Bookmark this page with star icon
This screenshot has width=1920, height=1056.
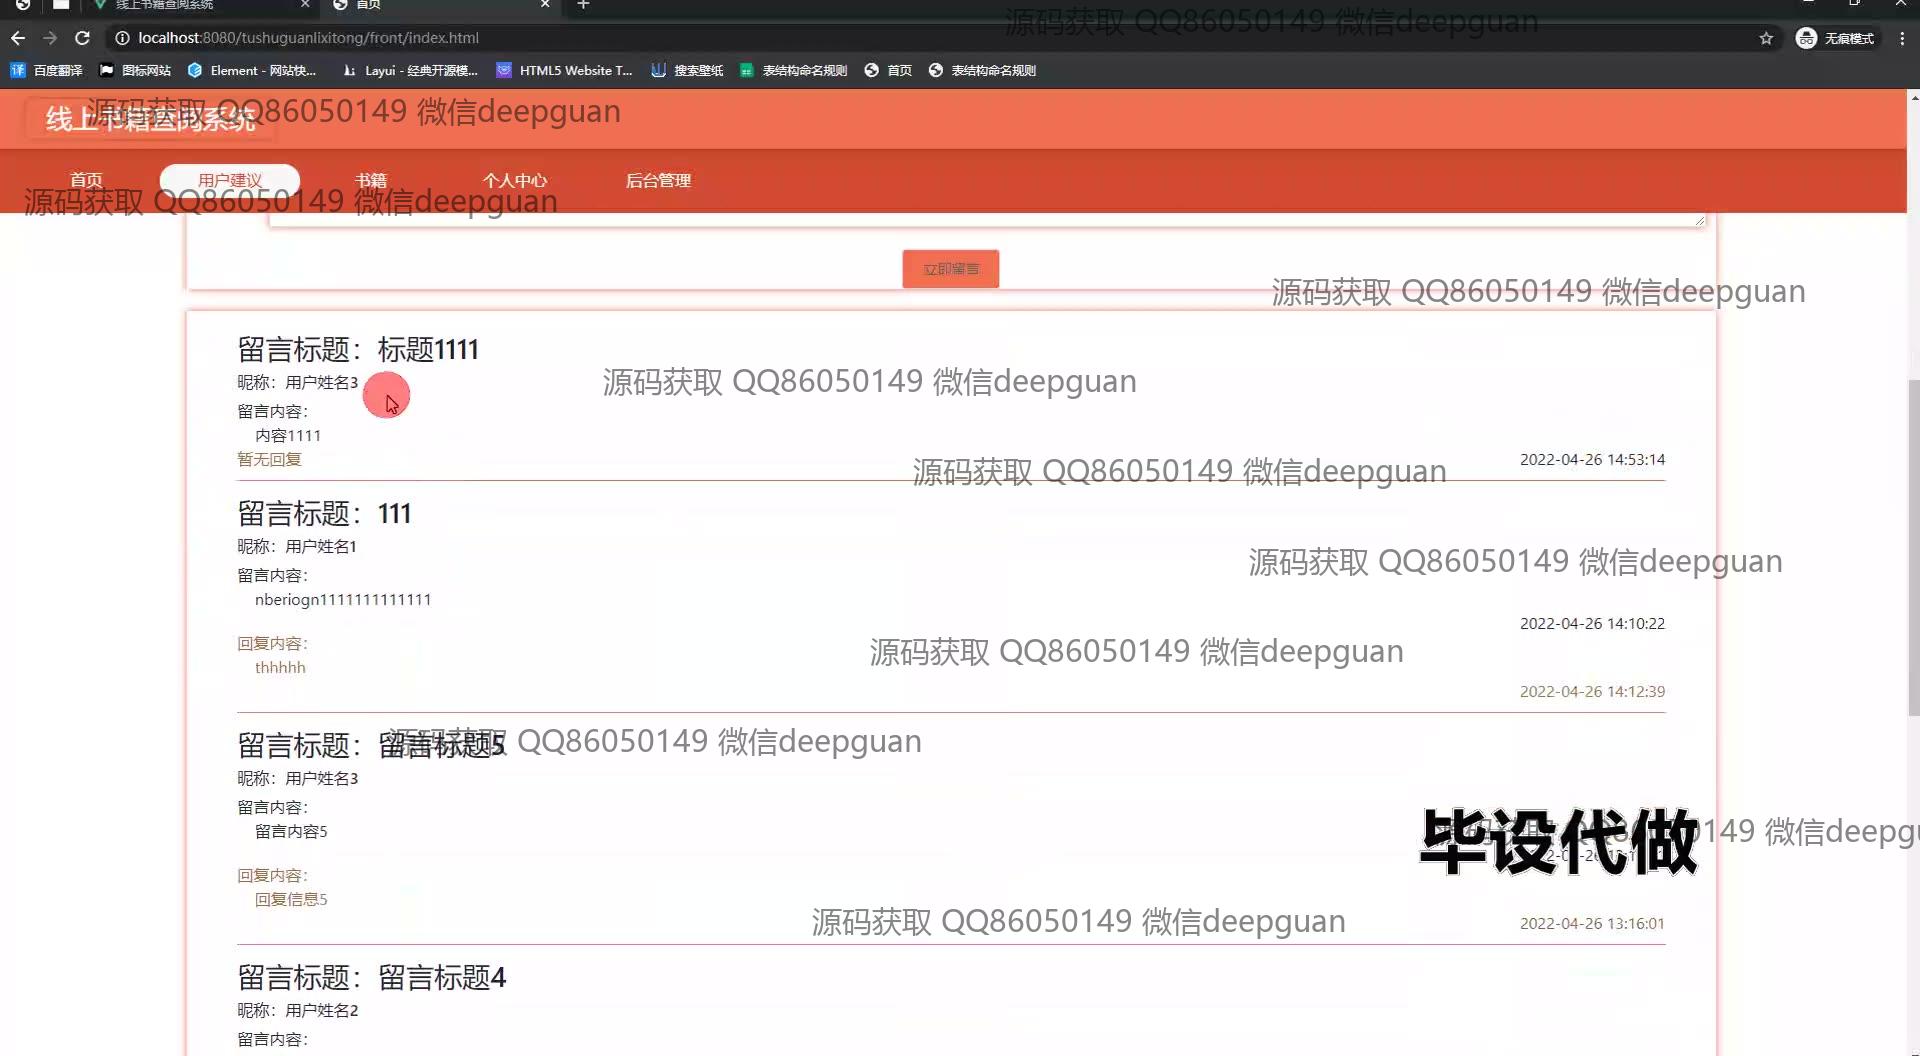coord(1766,38)
